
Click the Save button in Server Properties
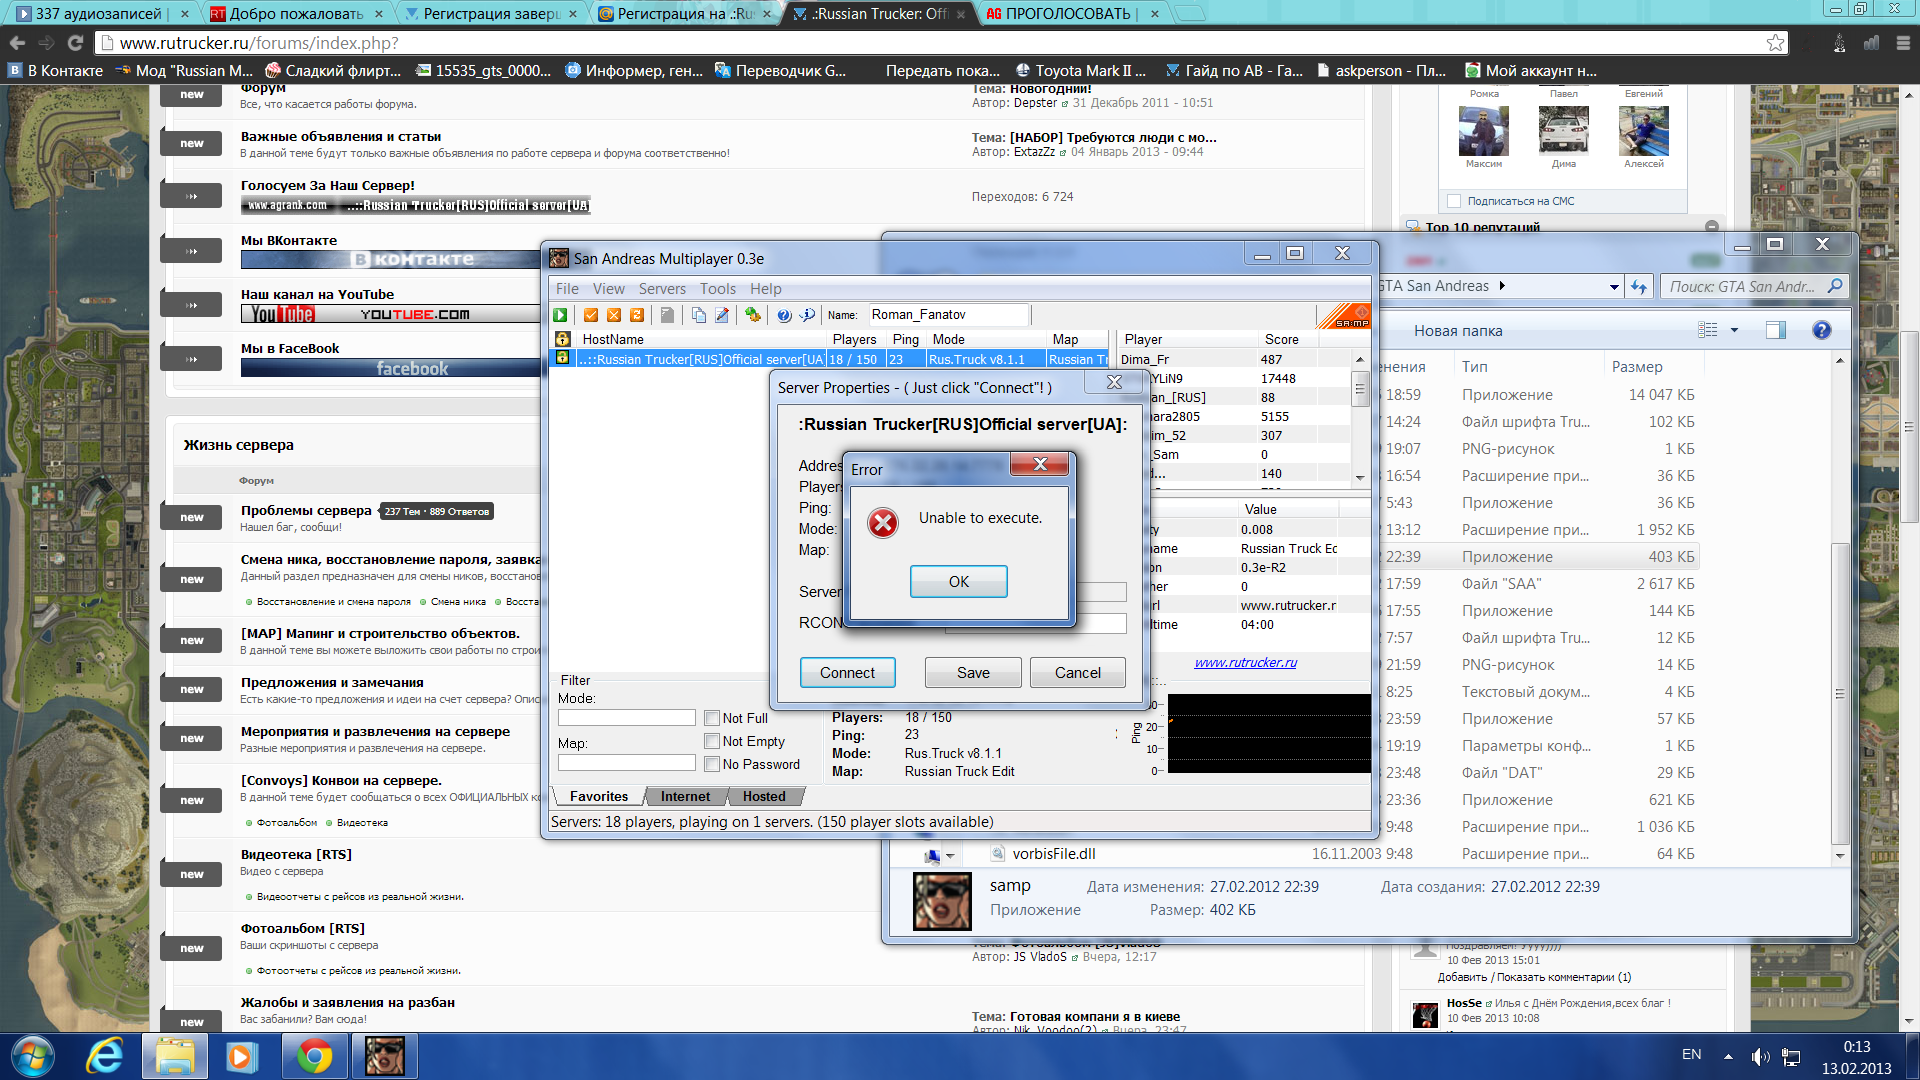click(x=973, y=673)
